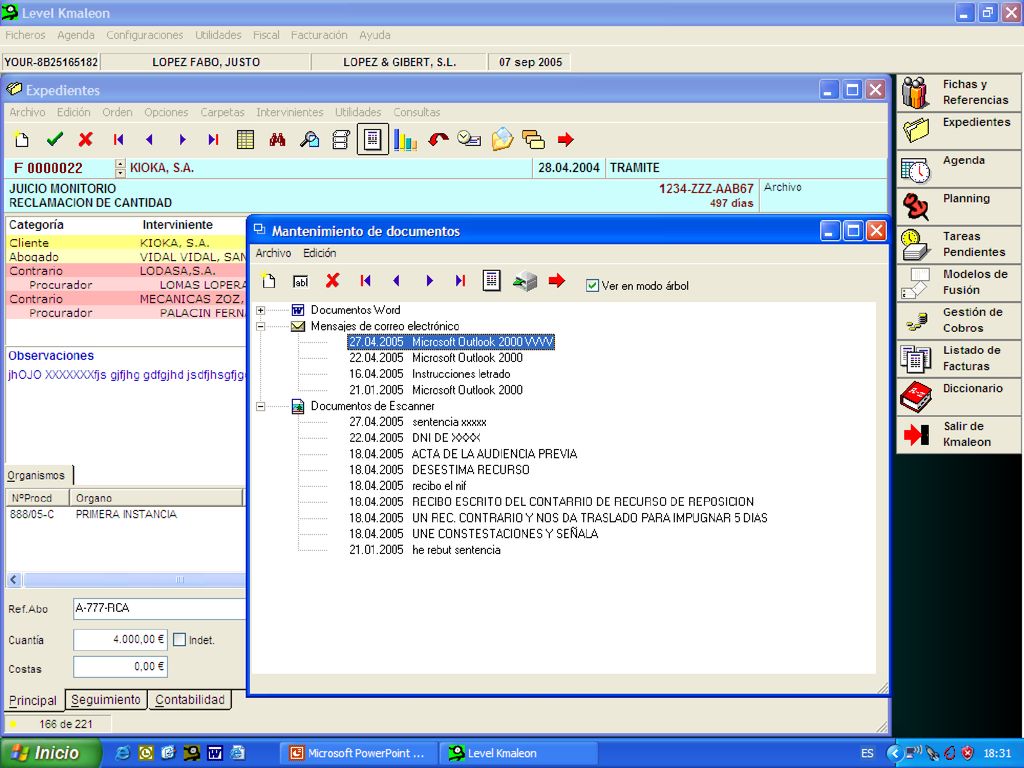Open Modelos de Fusión in the sidebar
Viewport: 1024px width, 768px height.
coord(958,283)
